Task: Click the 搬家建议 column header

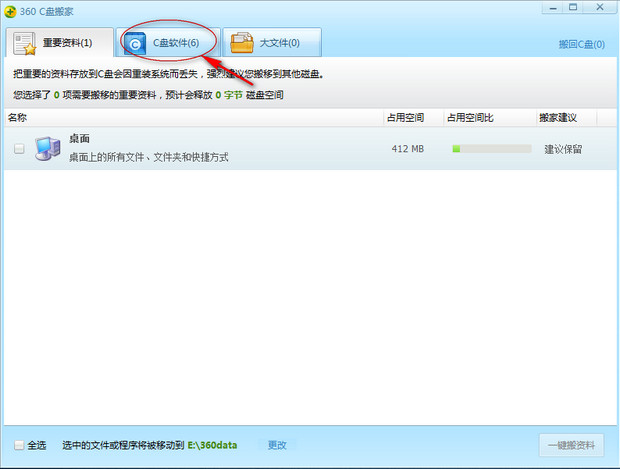Action: coord(566,117)
